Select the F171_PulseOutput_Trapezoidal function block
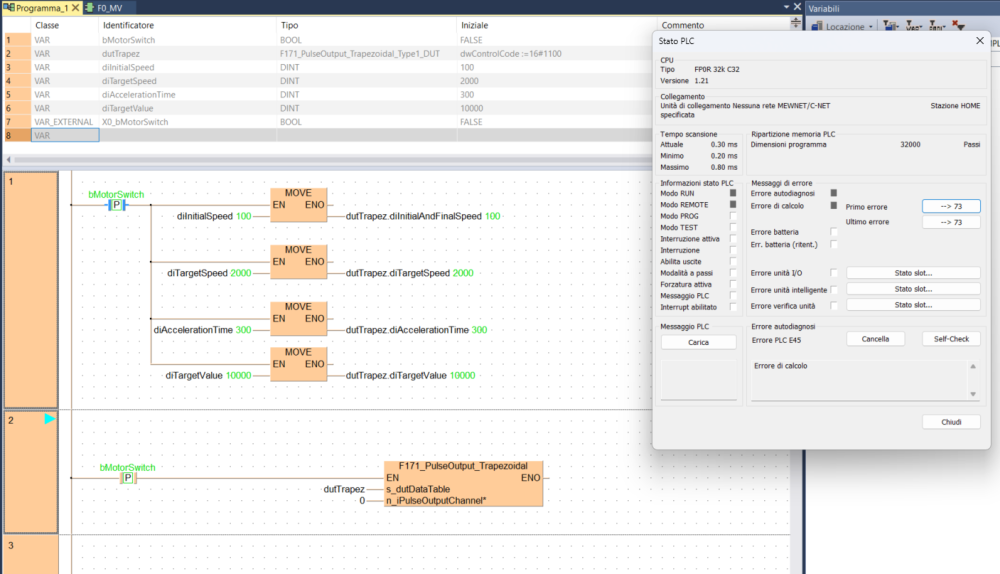1000x574 pixels. pyautogui.click(x=464, y=483)
